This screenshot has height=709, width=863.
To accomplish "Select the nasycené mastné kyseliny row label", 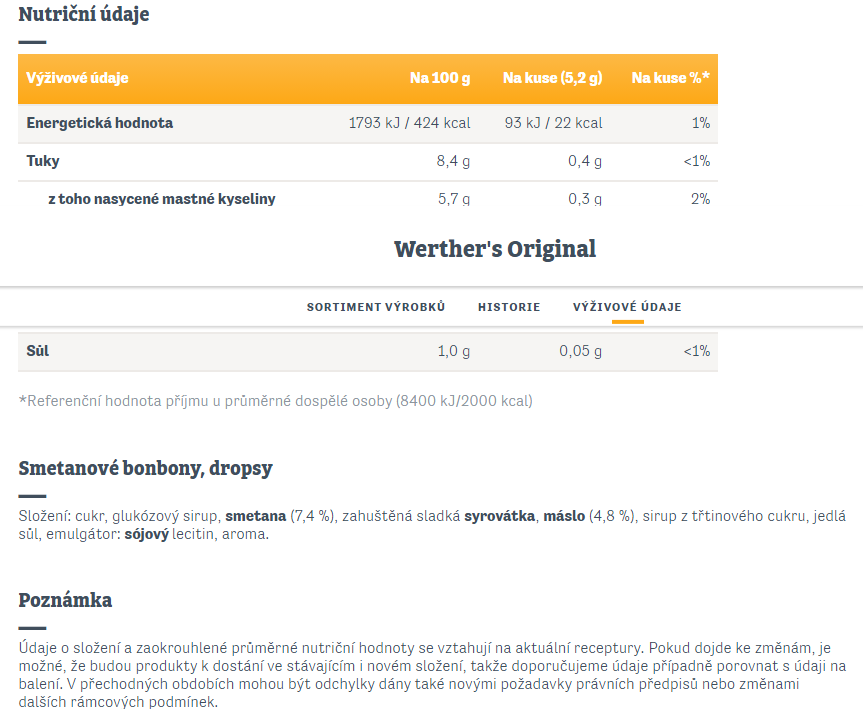I will [x=162, y=199].
